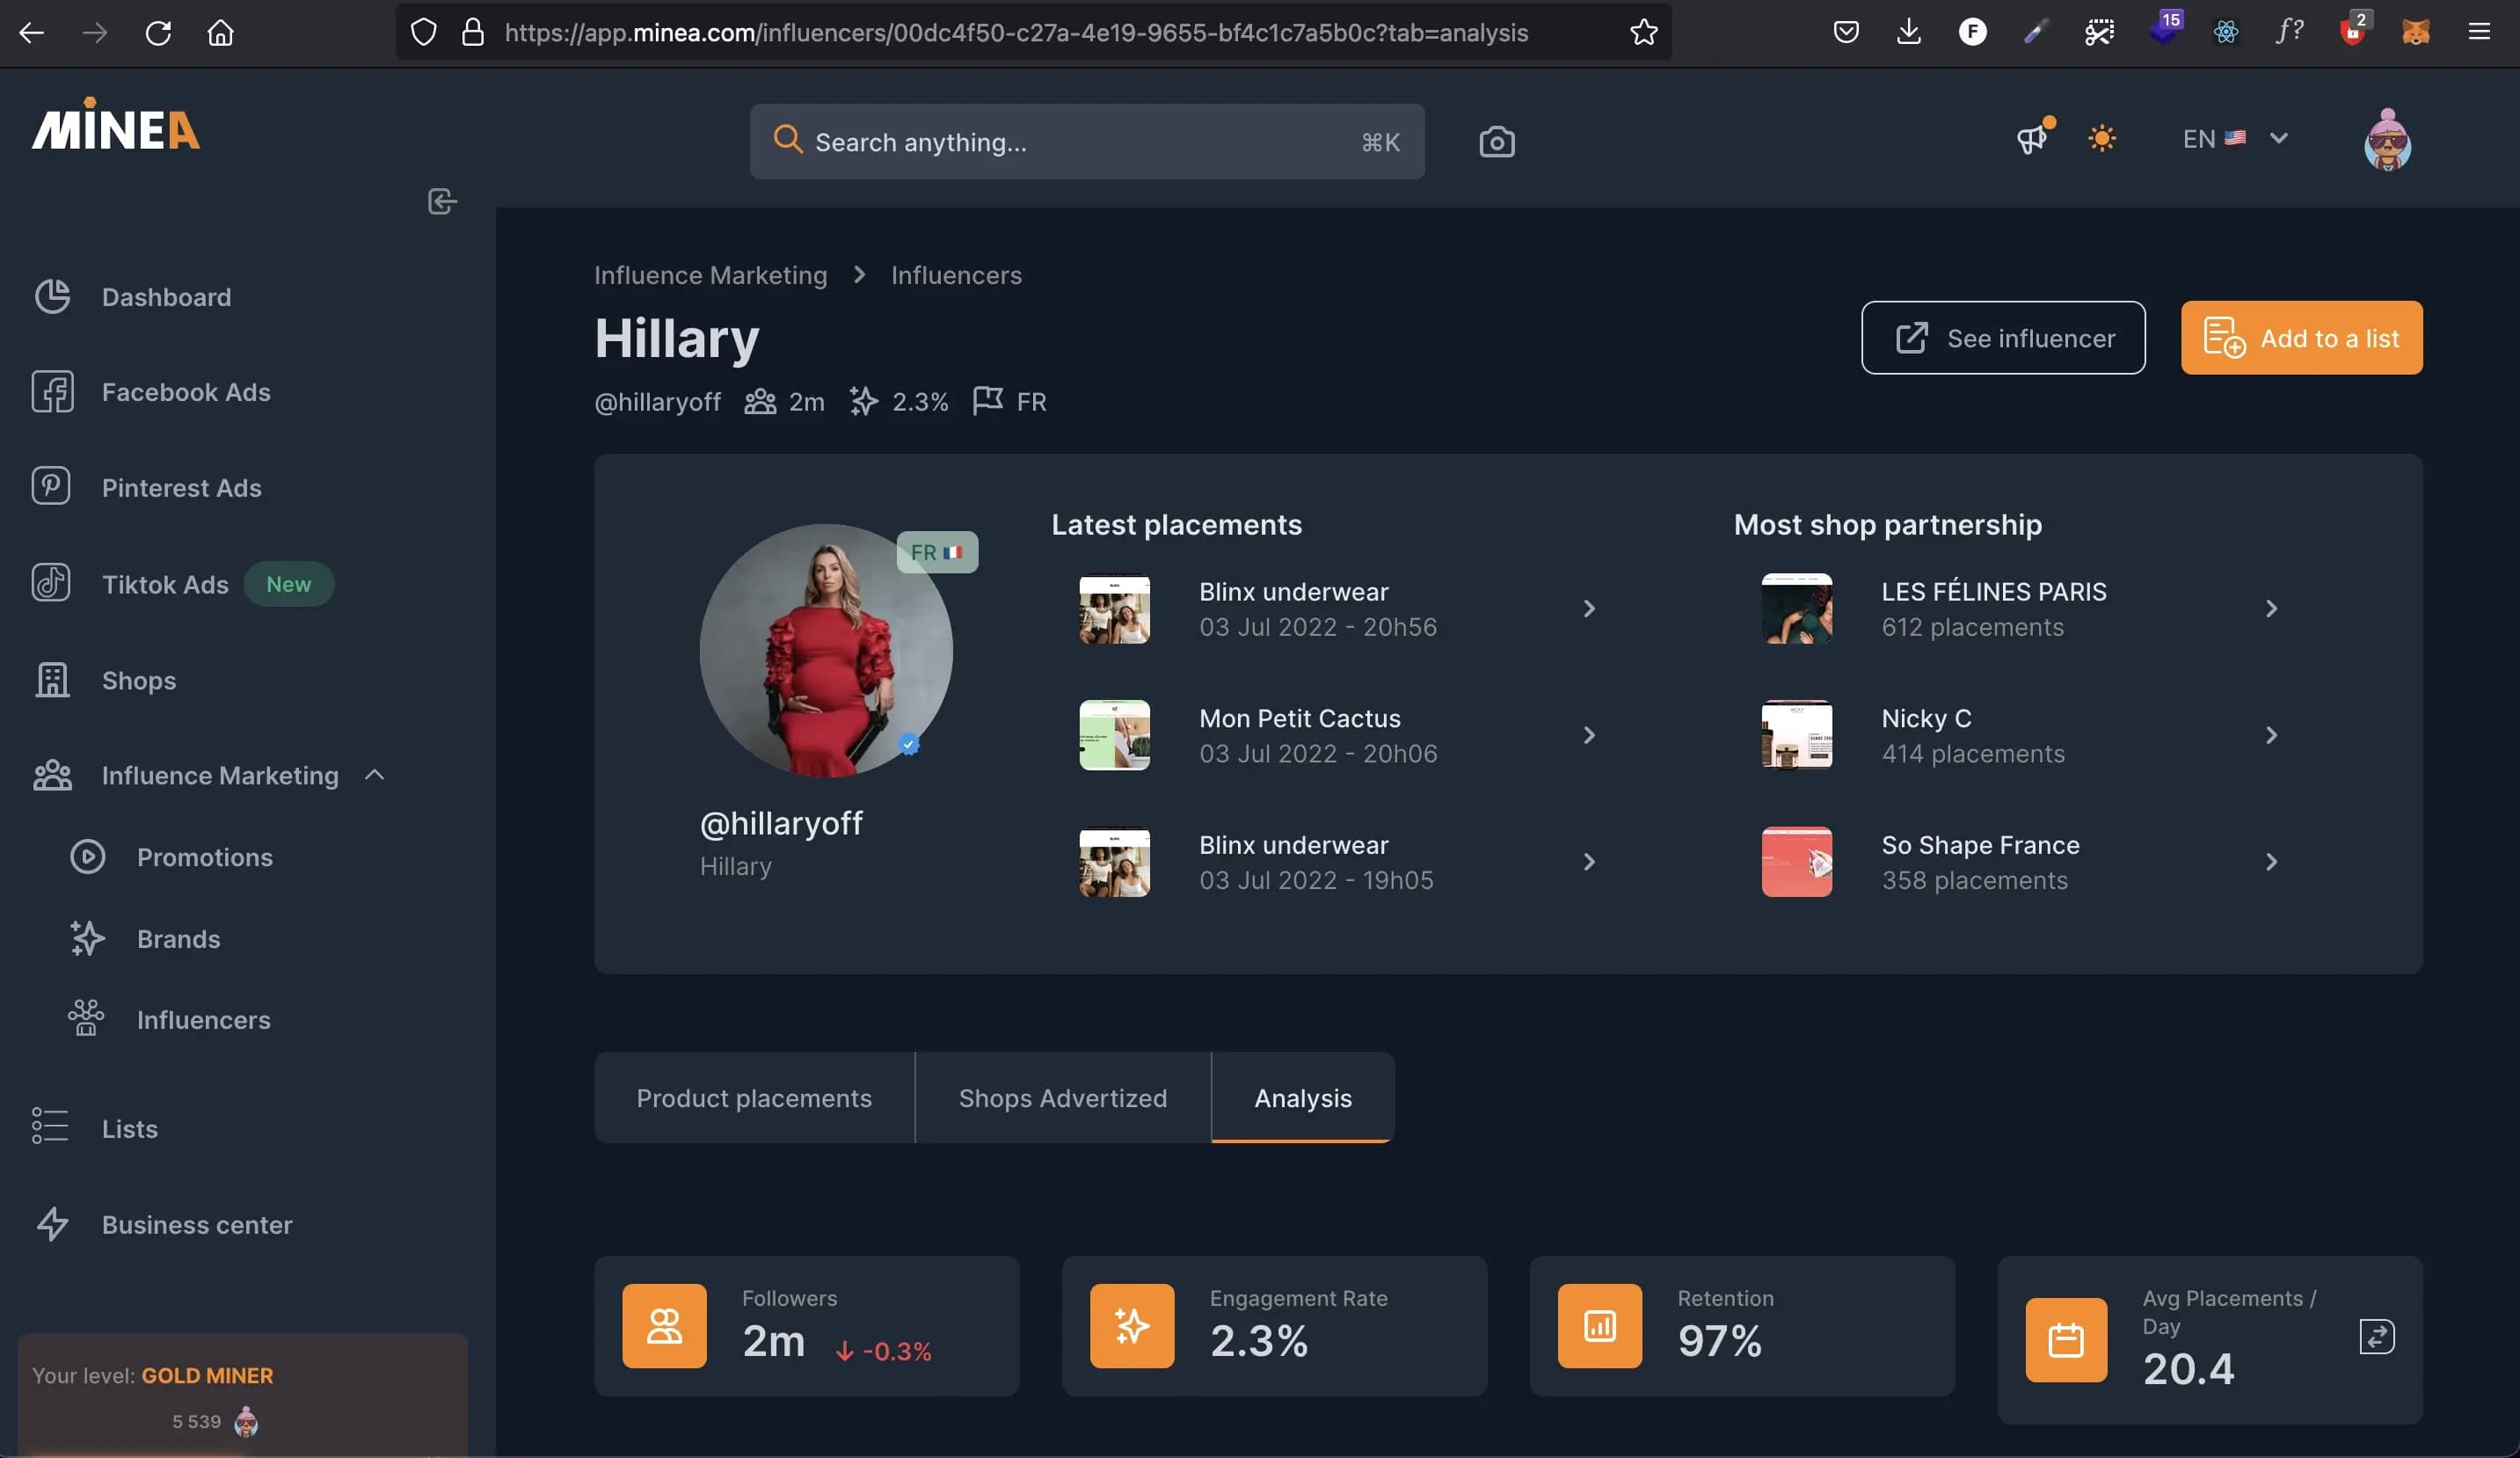
Task: Open the 19h05 Blinx underwear placement chevron
Action: pos(1589,862)
